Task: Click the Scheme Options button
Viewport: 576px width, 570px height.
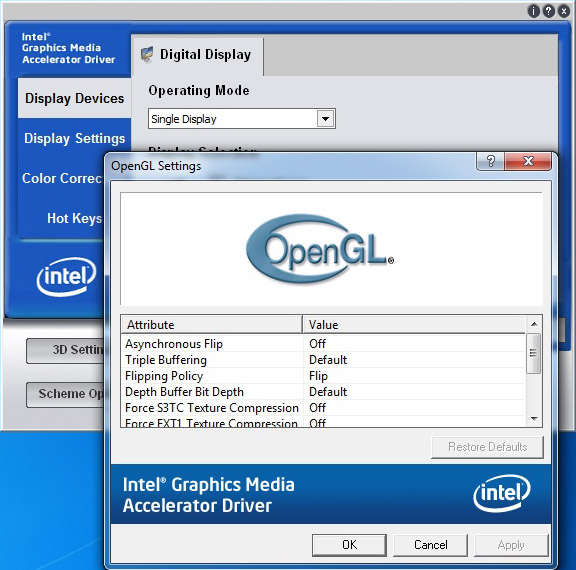Action: click(65, 394)
